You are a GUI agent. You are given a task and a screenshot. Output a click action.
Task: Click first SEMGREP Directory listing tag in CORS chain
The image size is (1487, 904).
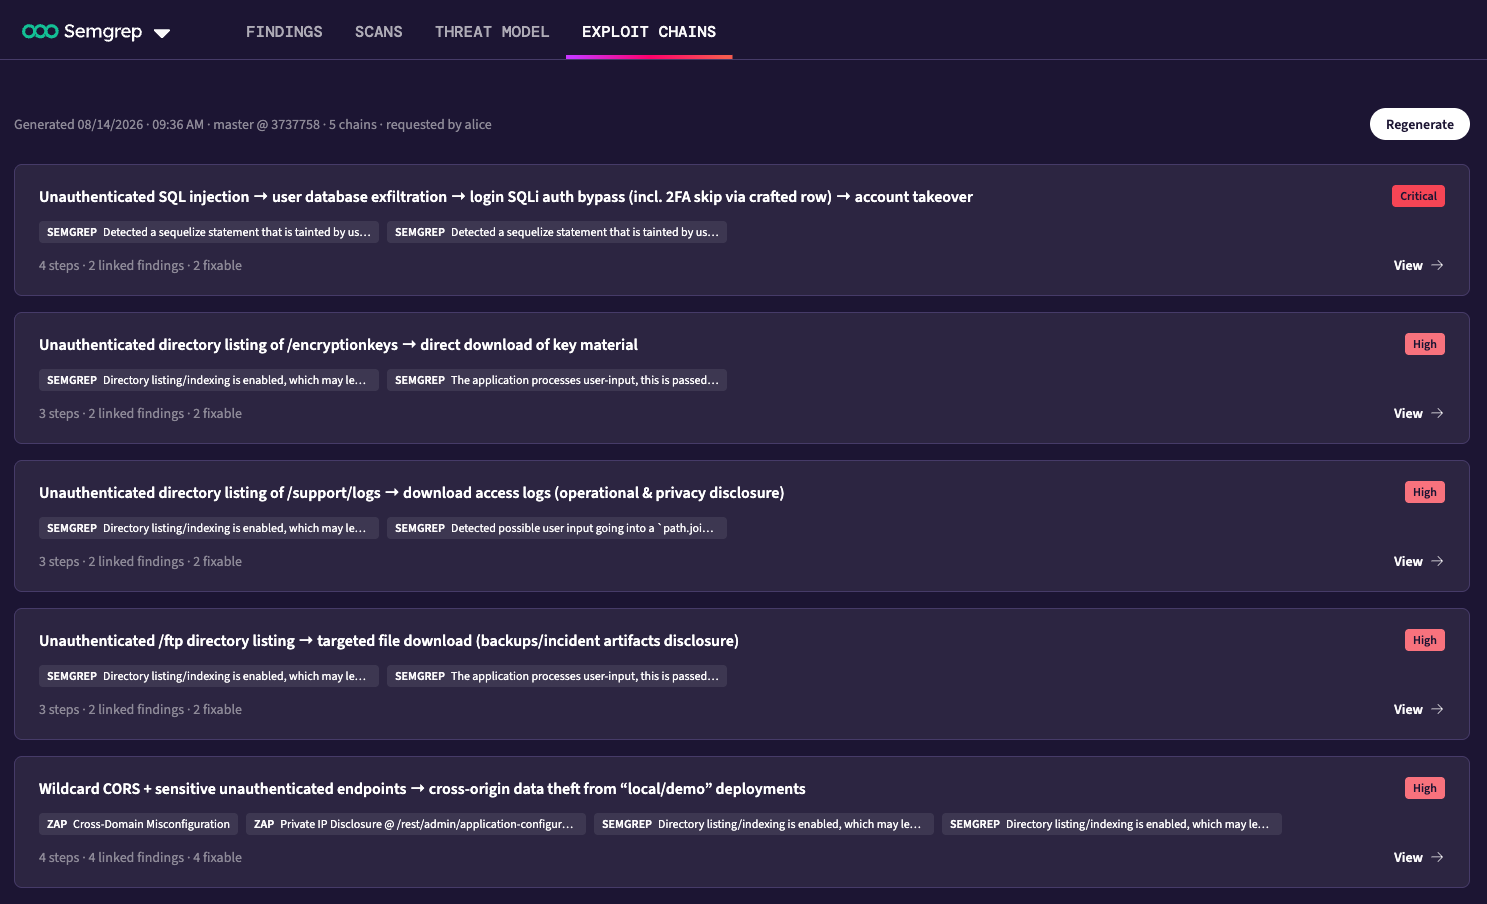(764, 824)
